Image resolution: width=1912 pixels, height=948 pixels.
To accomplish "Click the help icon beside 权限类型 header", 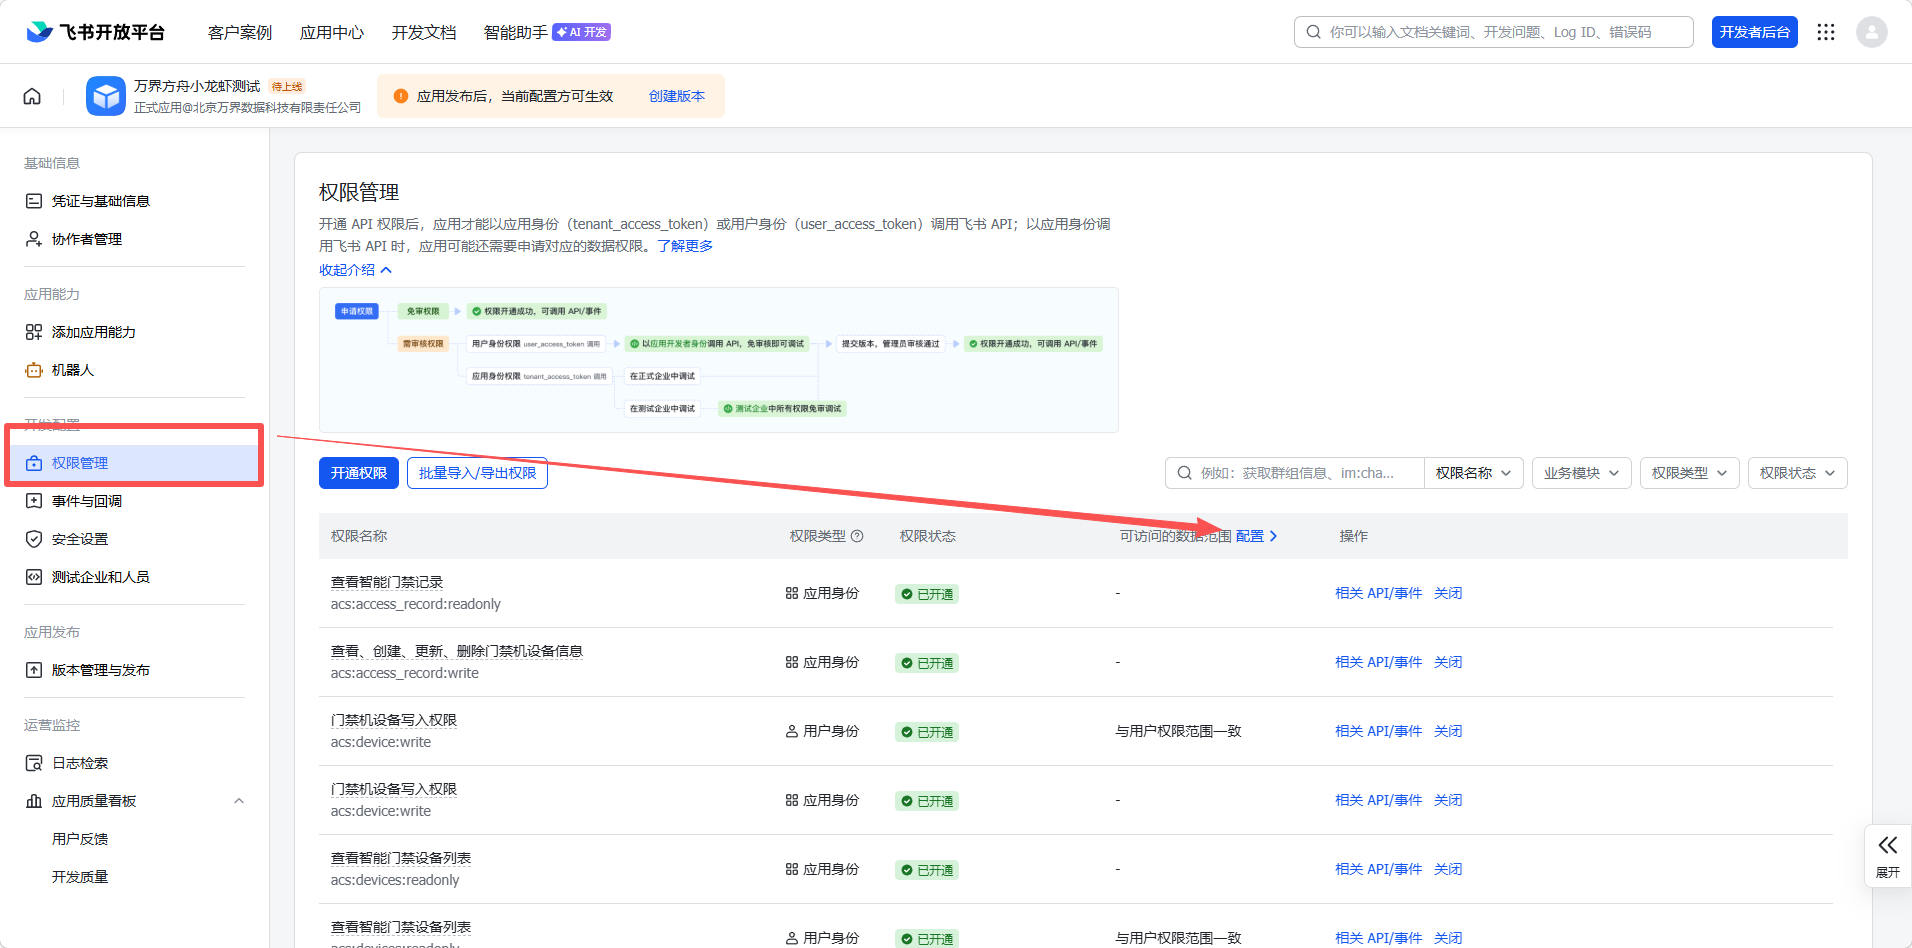I will click(857, 536).
